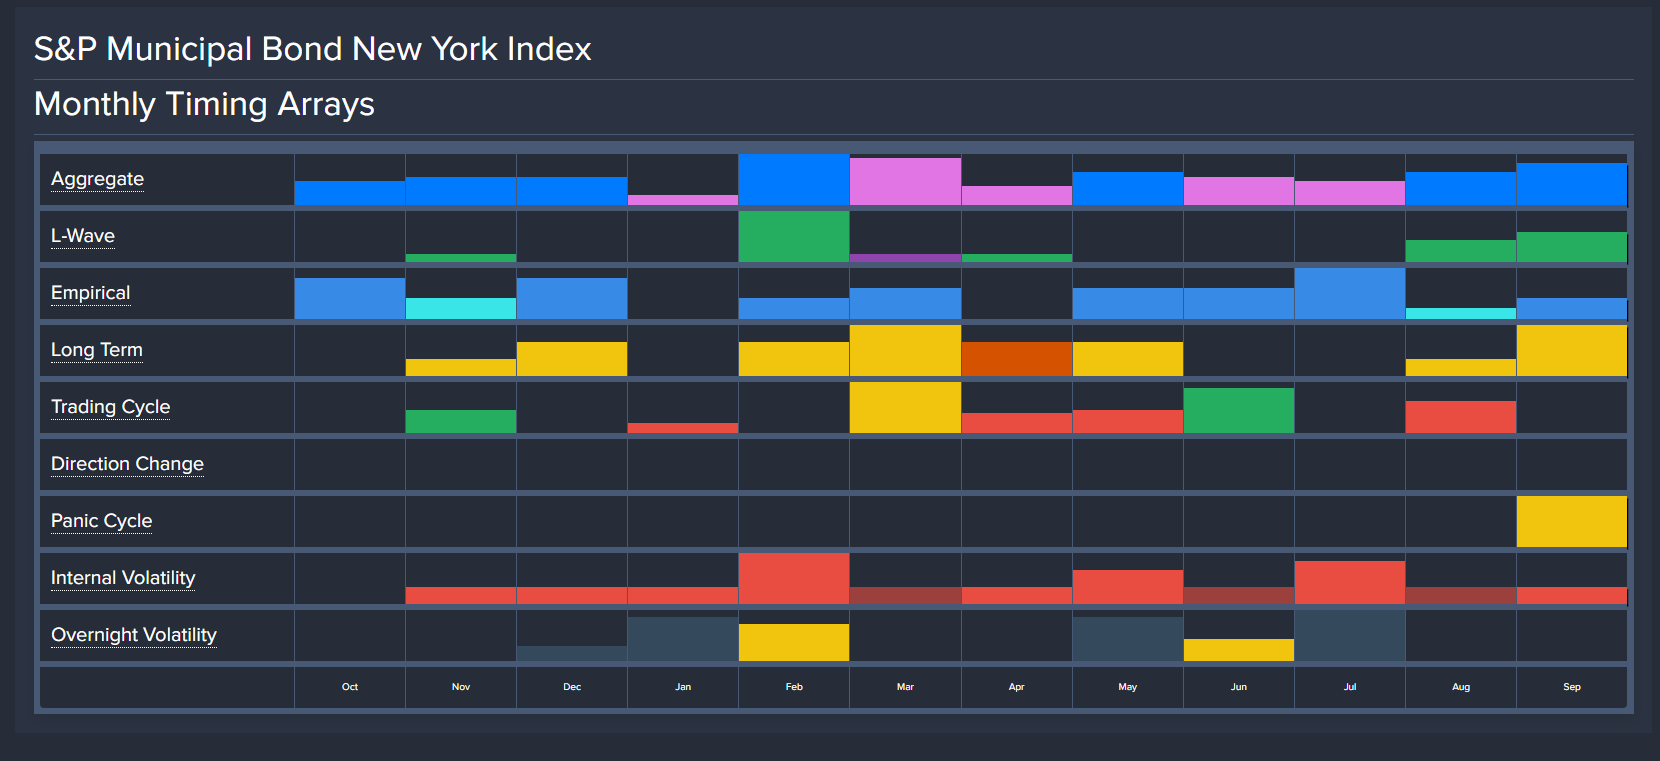This screenshot has width=1660, height=761.
Task: Click the Aggregate row label
Action: (97, 179)
